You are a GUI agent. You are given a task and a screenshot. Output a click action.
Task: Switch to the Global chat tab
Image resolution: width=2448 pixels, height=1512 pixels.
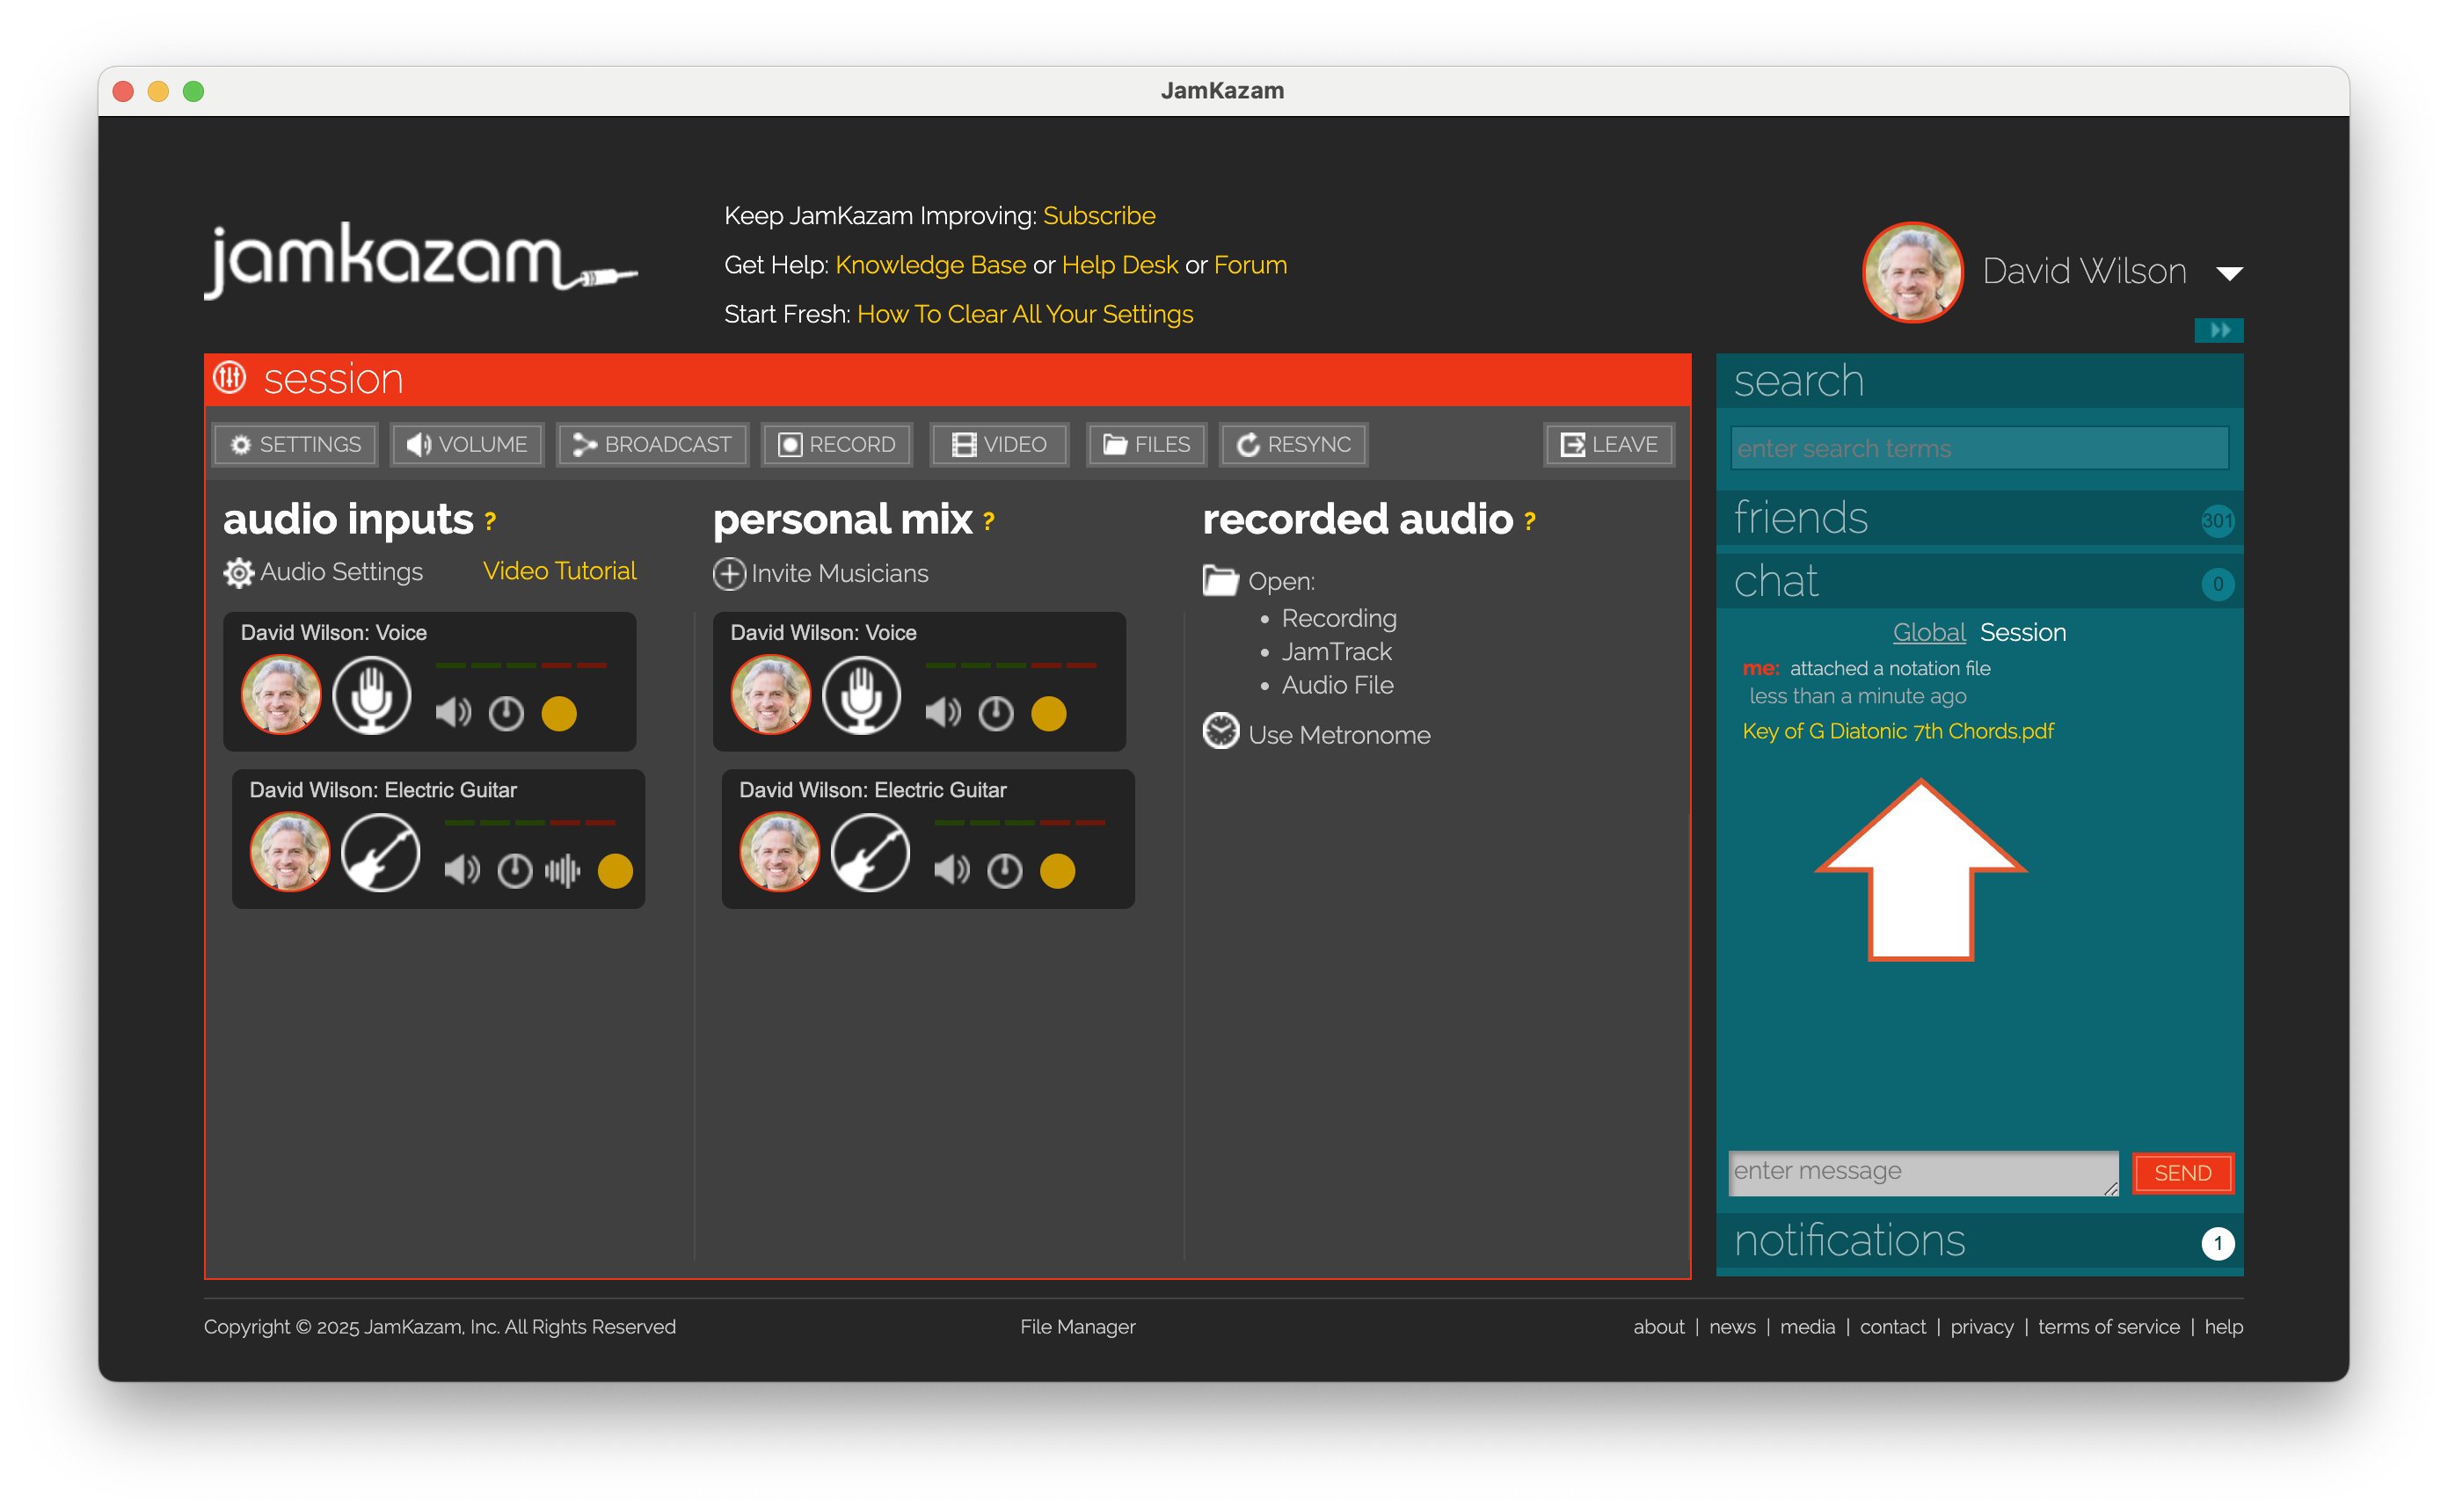pos(1928,632)
